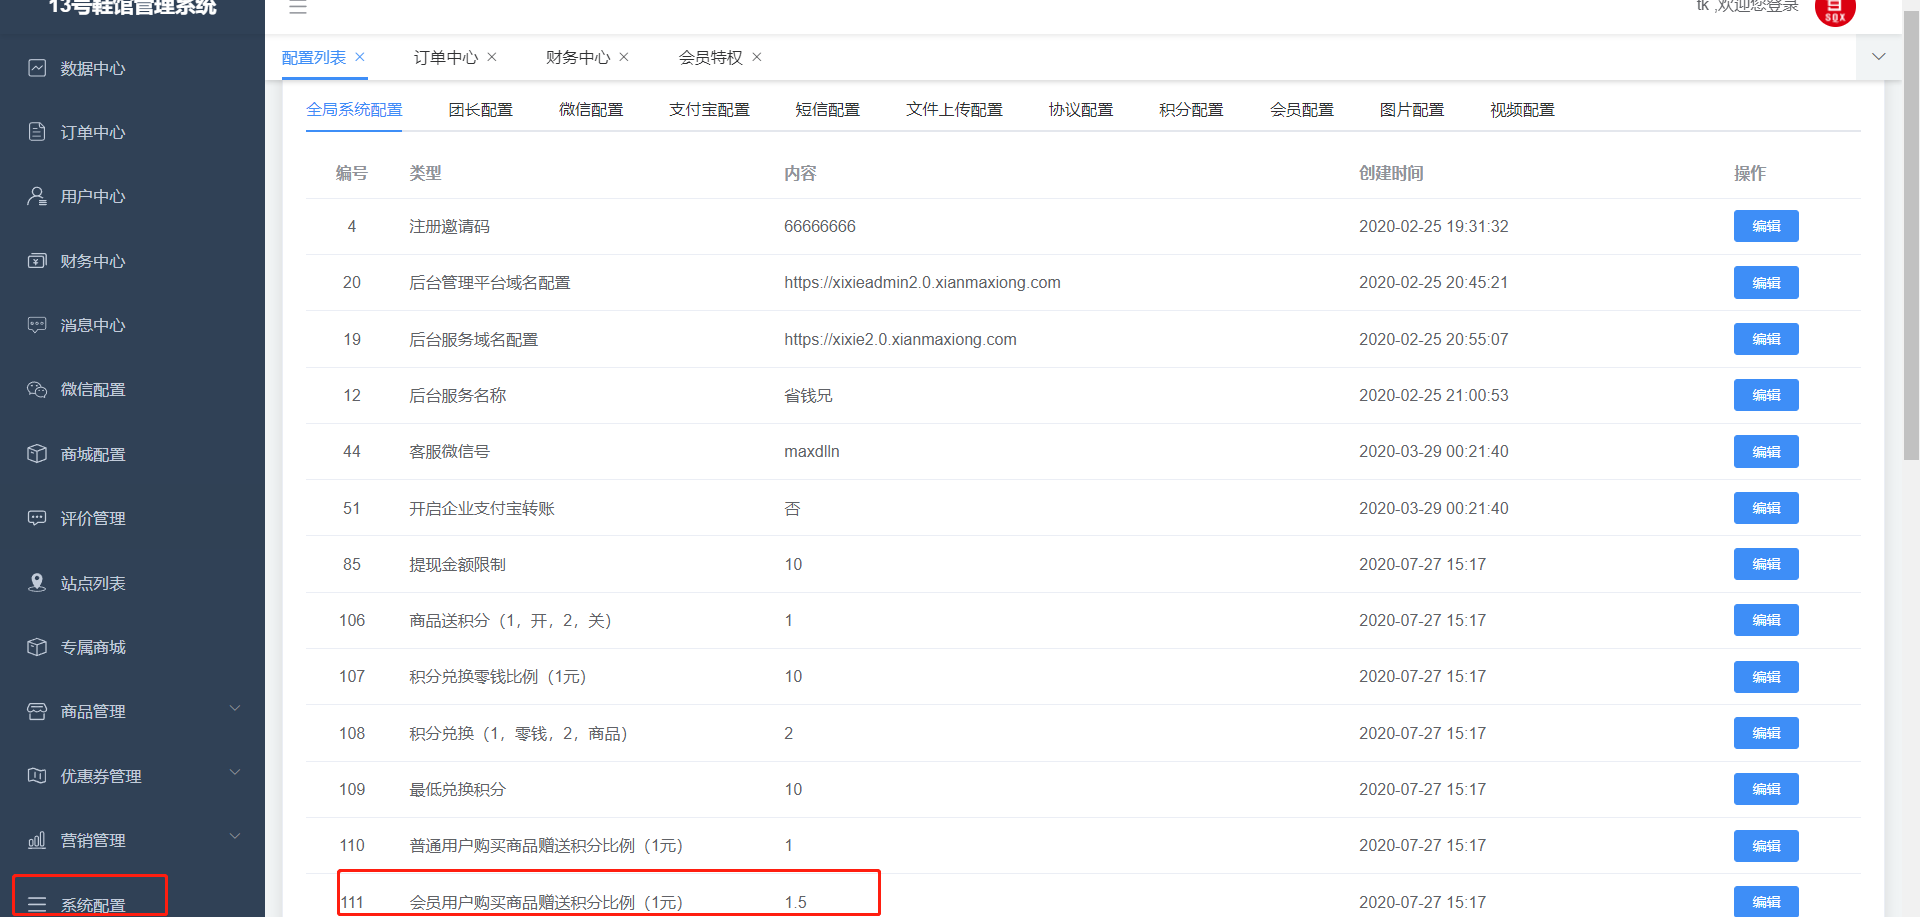1920x917 pixels.
Task: Click the 用户中心 person icon
Action: point(37,196)
